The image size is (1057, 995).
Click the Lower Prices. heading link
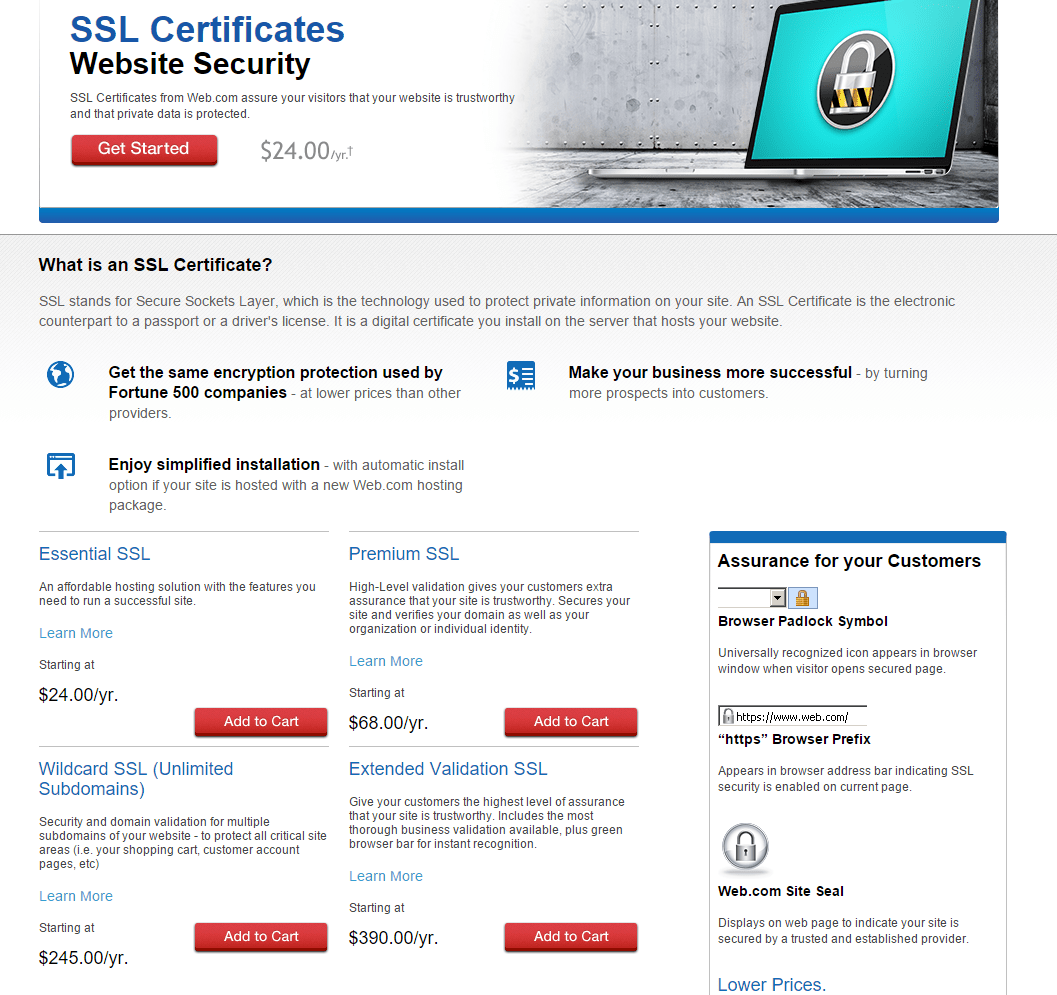[x=772, y=985]
